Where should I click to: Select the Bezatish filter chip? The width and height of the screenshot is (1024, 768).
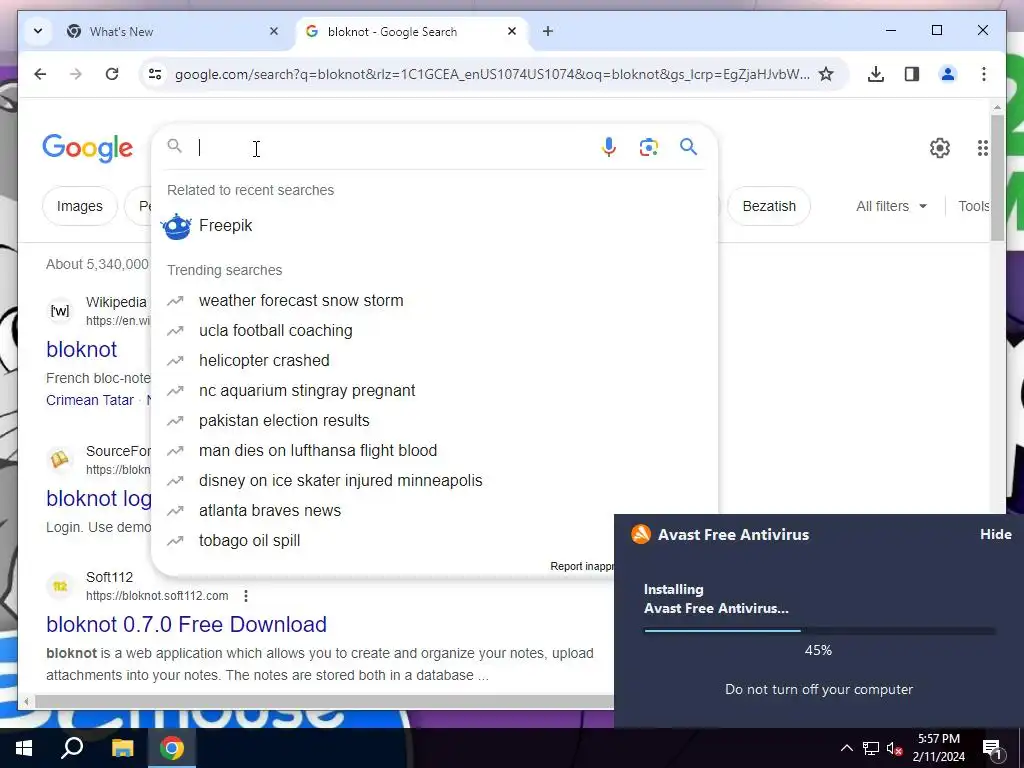click(x=769, y=206)
